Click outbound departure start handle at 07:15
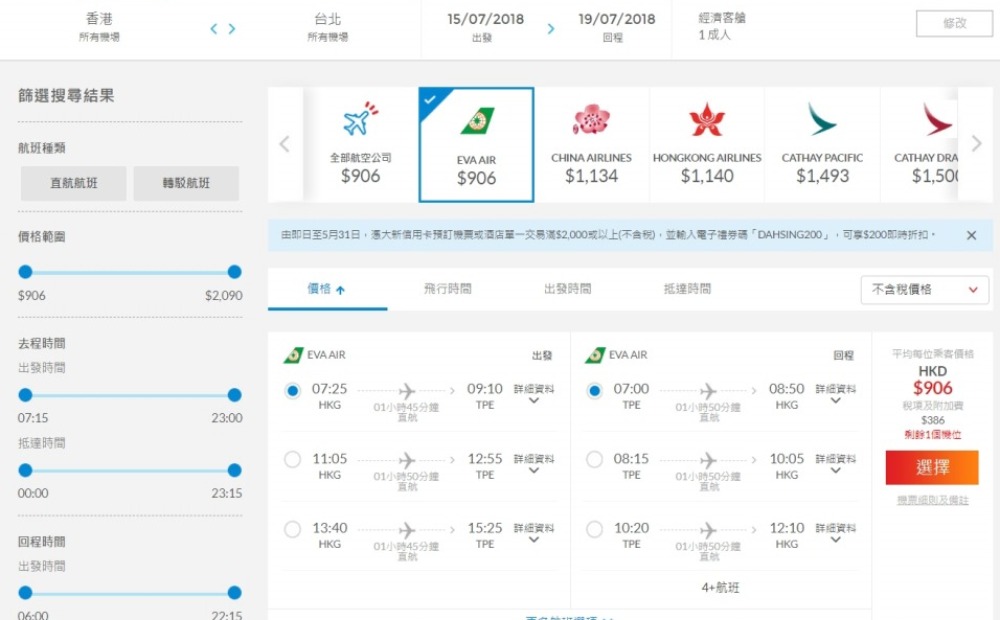This screenshot has height=620, width=1000. pos(26,395)
